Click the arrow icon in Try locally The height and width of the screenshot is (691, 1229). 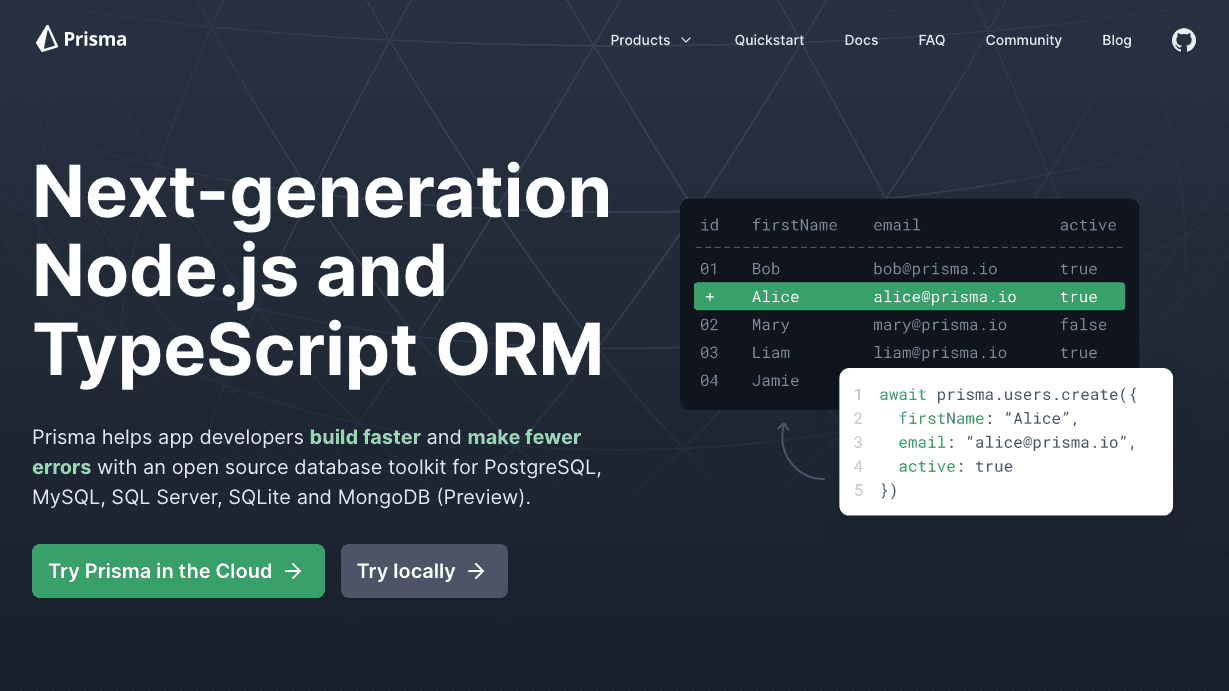(x=476, y=571)
